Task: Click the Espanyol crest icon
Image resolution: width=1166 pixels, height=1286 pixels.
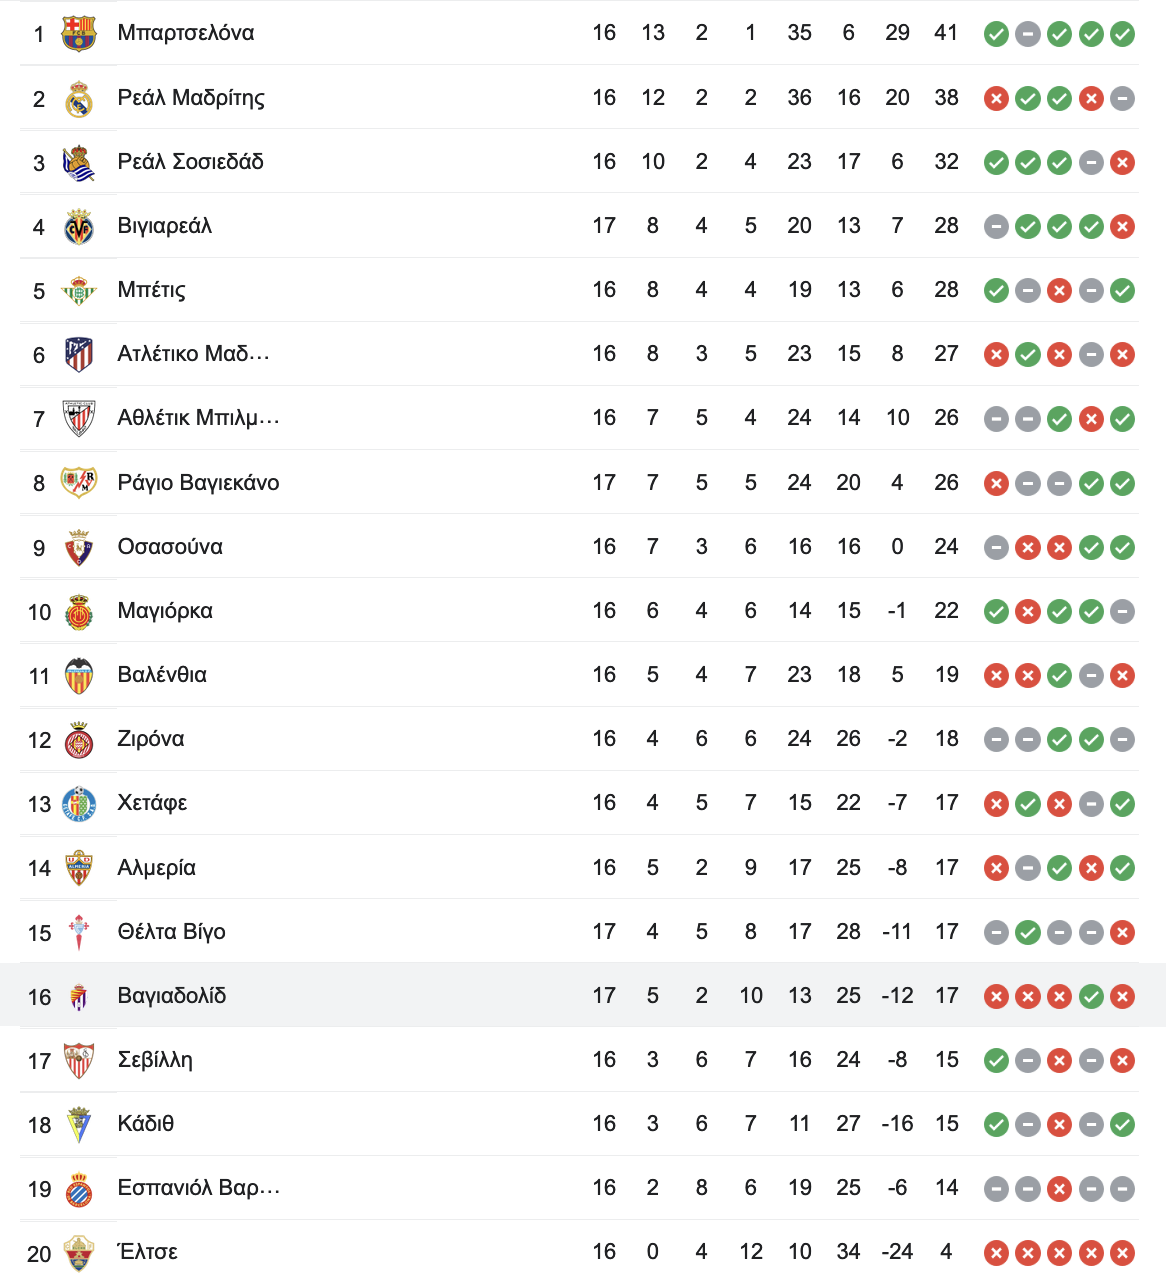Action: [79, 1189]
